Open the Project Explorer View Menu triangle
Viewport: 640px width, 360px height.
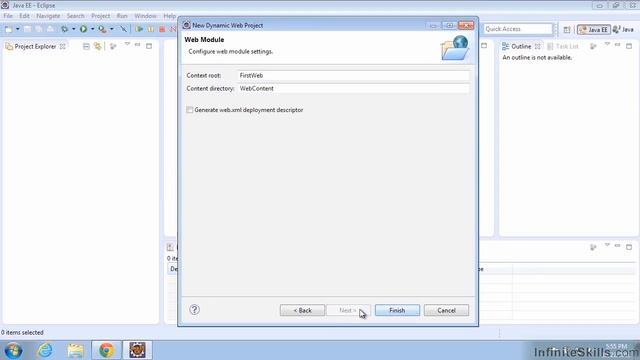127,44
